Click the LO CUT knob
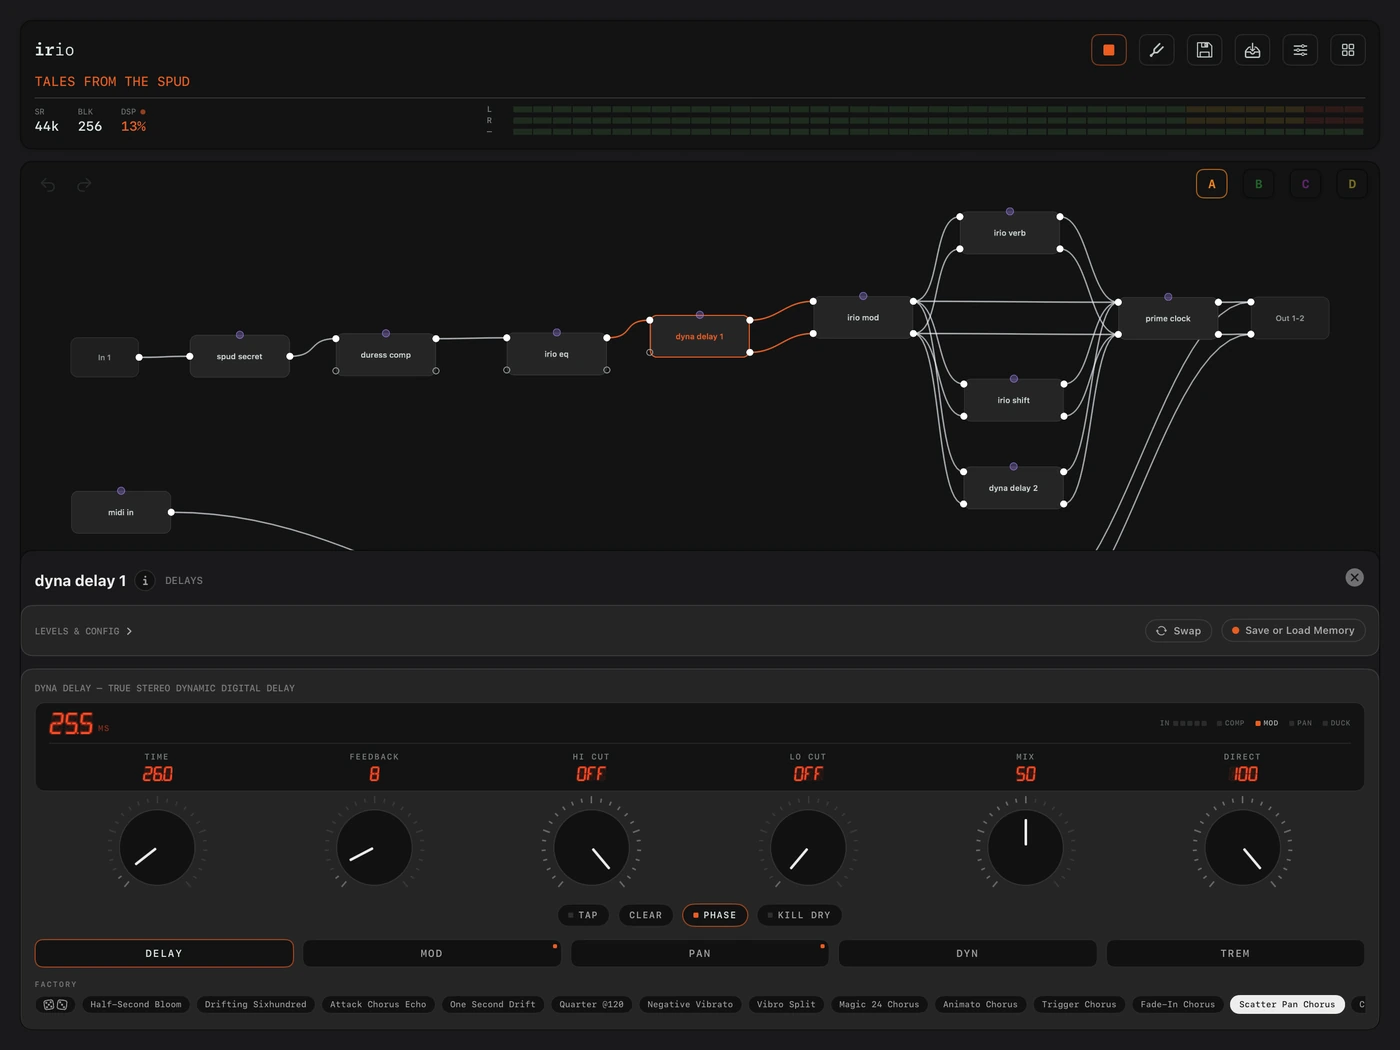The width and height of the screenshot is (1400, 1050). [808, 847]
